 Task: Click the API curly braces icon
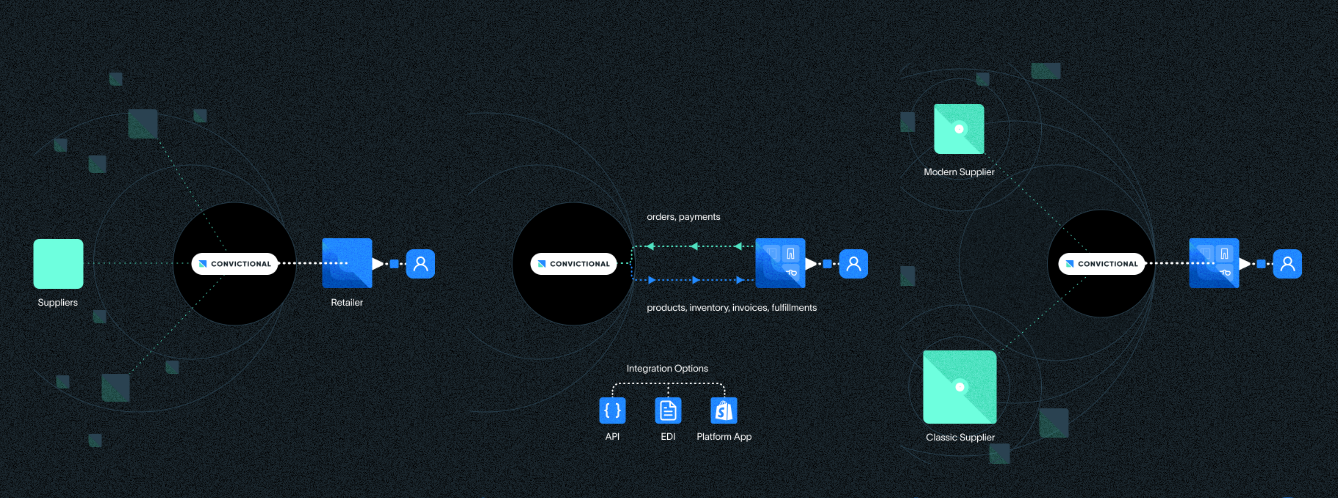[x=612, y=410]
